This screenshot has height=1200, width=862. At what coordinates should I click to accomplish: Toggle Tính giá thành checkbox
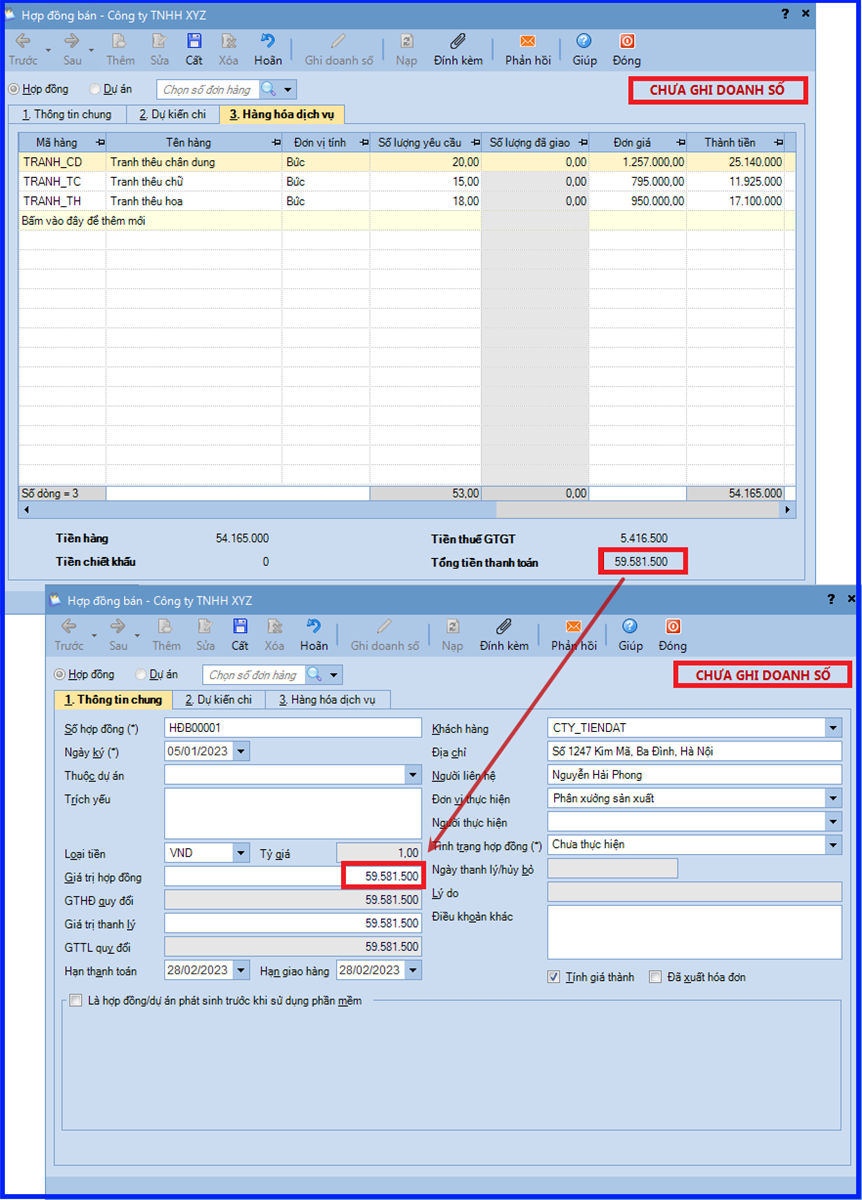(554, 977)
